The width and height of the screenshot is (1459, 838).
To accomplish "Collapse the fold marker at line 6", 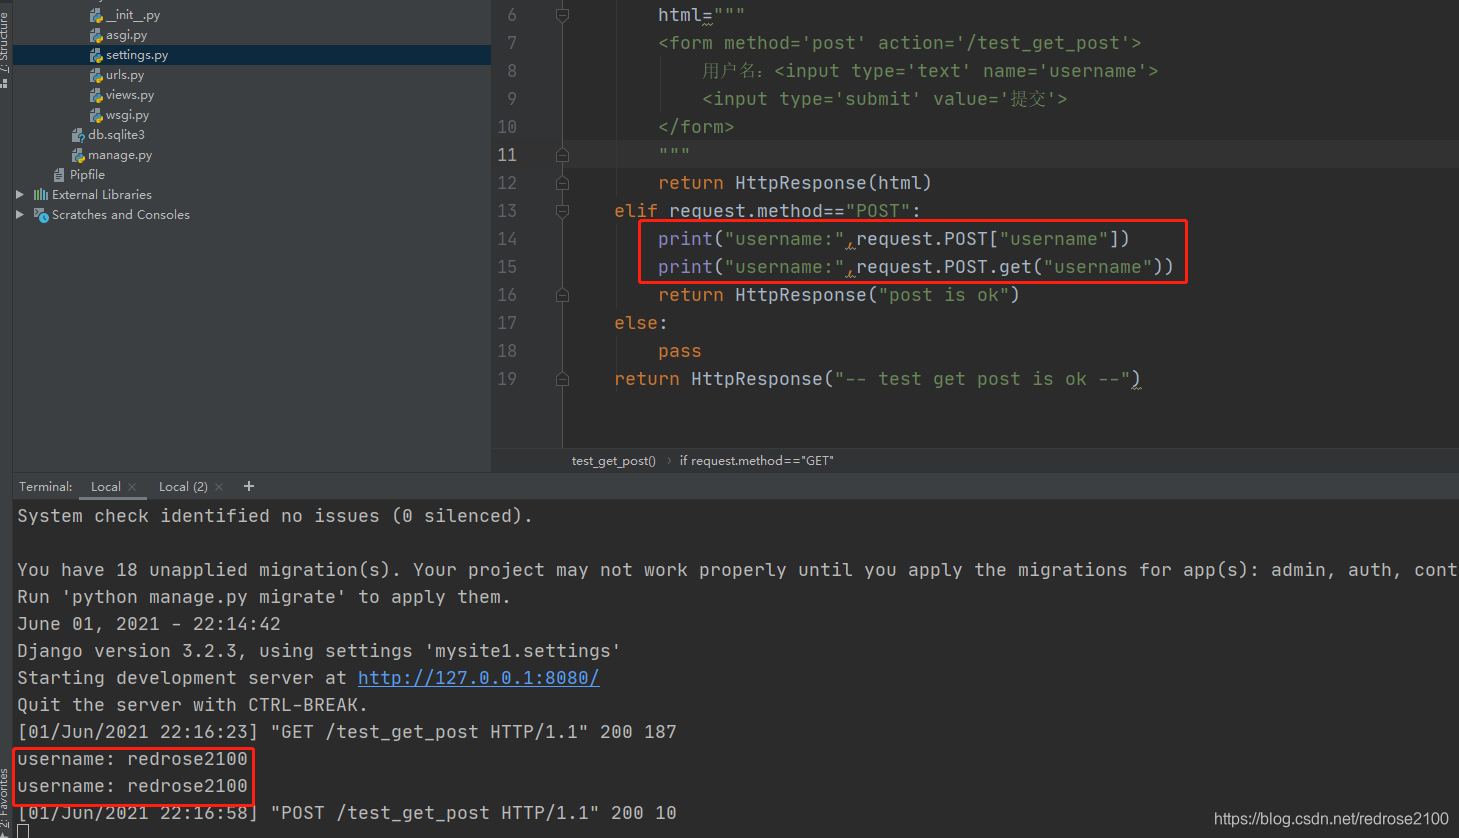I will [562, 15].
